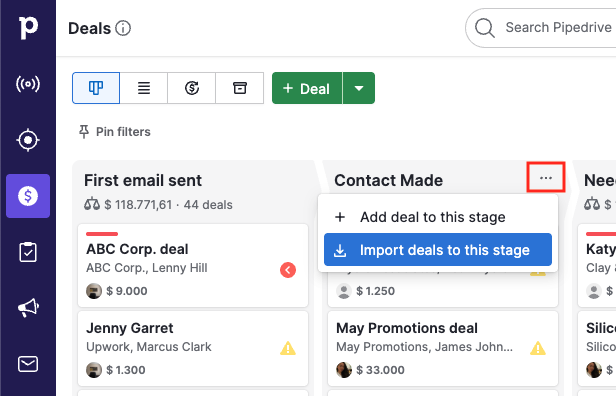The height and width of the screenshot is (396, 616).
Task: Click warning triangle on May Promotions deal
Action: tap(538, 348)
